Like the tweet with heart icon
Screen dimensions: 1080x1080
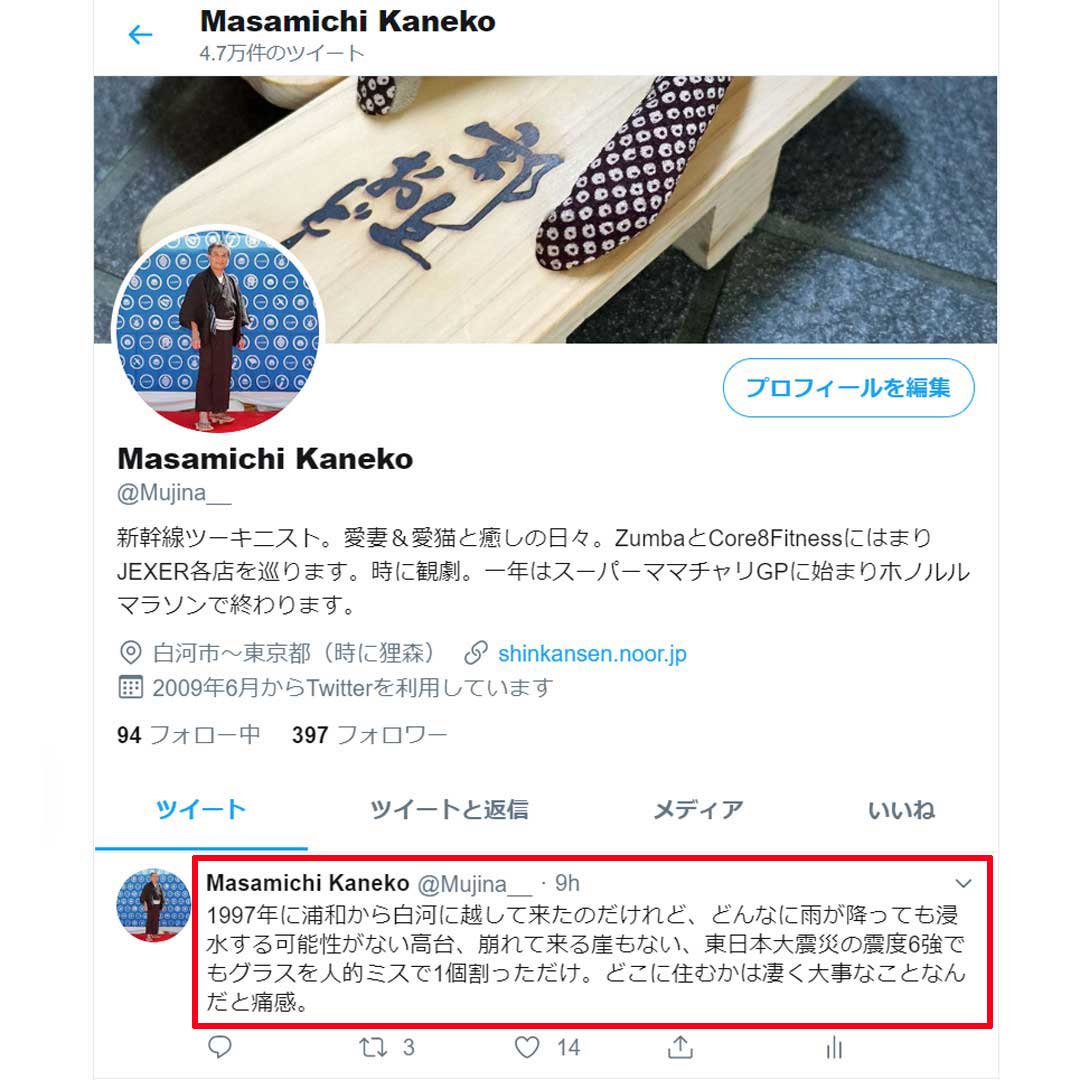point(527,1048)
